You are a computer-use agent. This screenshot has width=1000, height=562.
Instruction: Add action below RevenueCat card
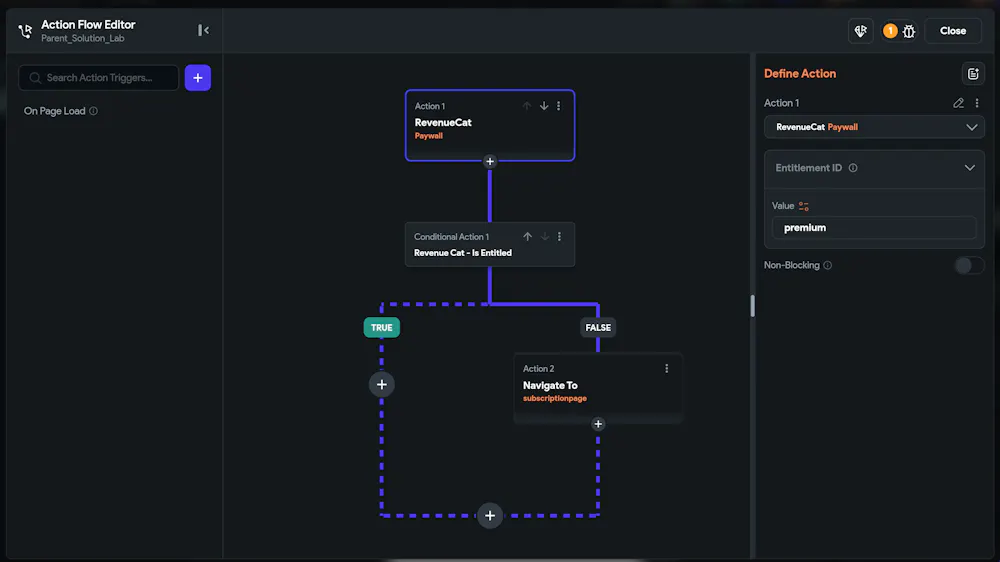tap(490, 161)
